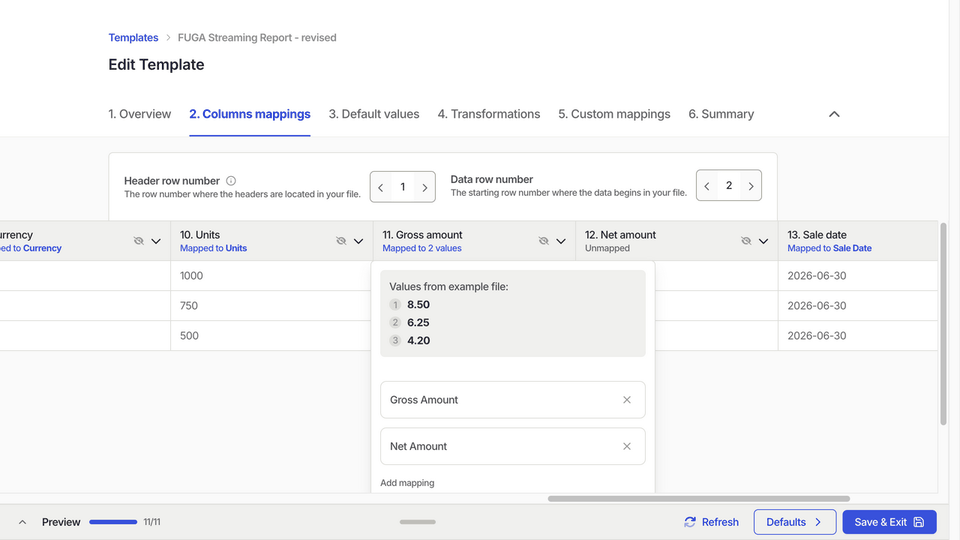Expand the Currency column mapping dropdown
Viewport: 960px width, 540px height.
tap(156, 241)
